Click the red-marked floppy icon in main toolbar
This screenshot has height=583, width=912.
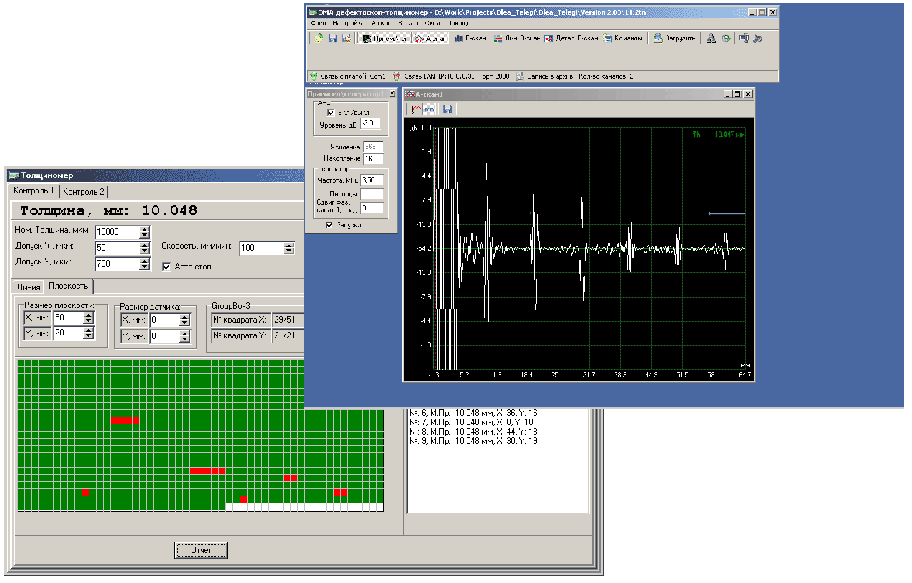tap(347, 38)
